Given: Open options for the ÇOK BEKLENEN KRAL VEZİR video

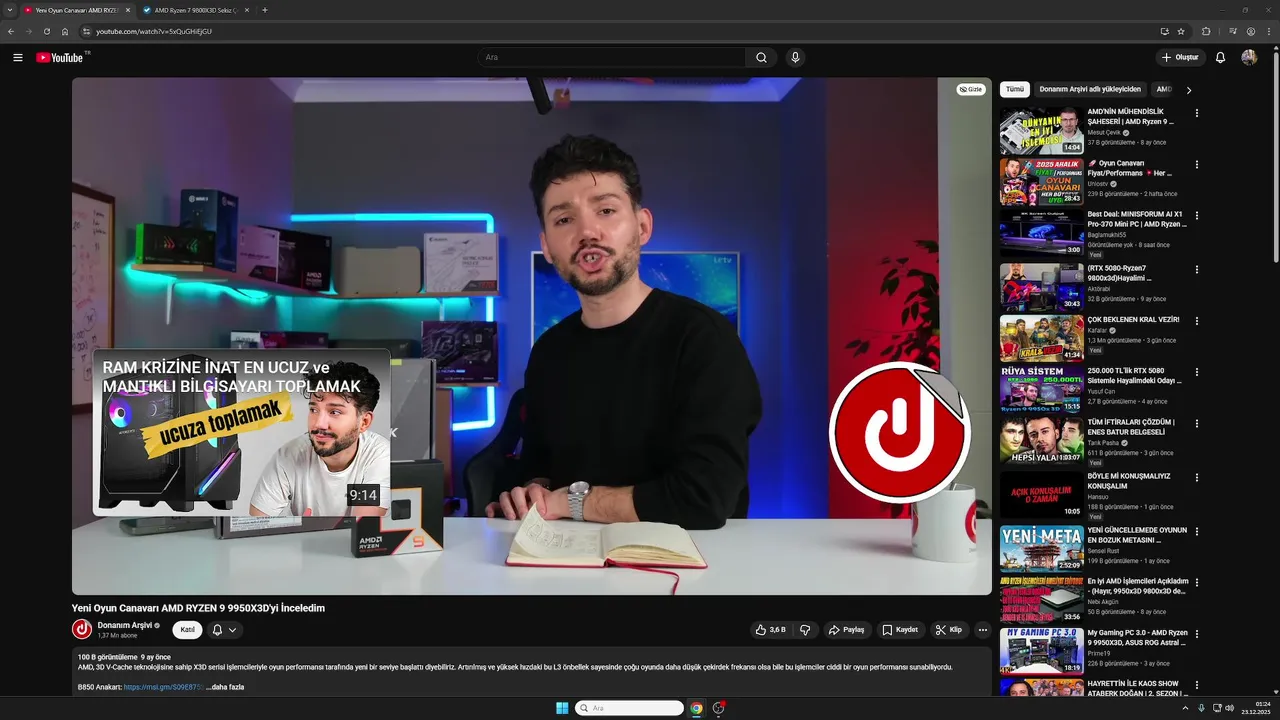Looking at the screenshot, I should [1196, 321].
